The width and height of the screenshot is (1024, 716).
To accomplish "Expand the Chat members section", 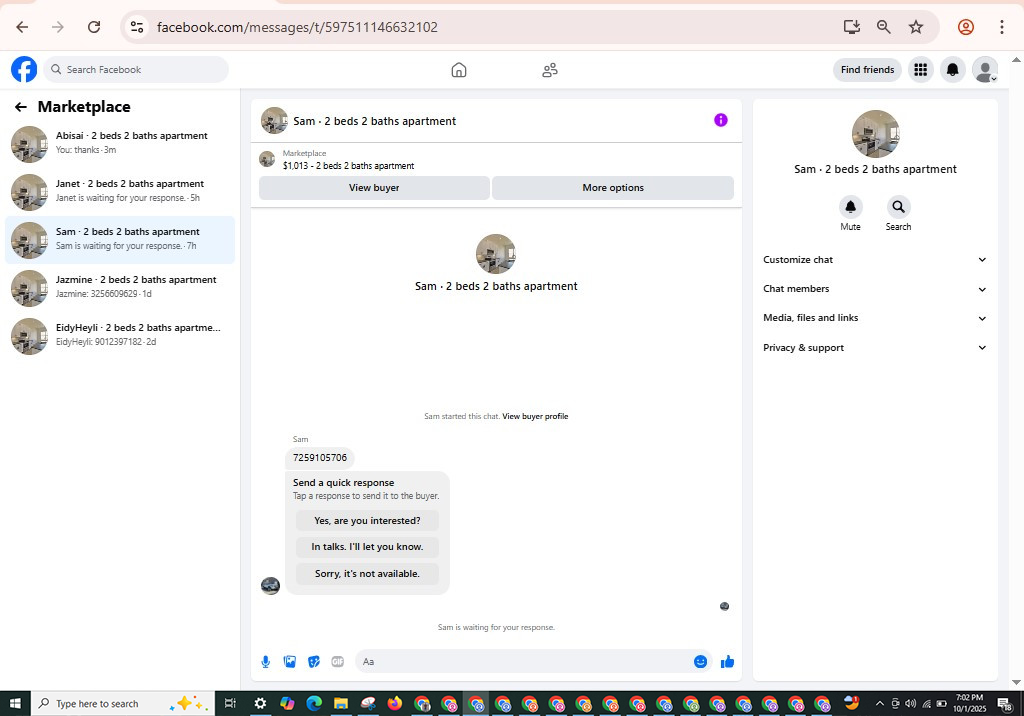I will pyautogui.click(x=875, y=289).
